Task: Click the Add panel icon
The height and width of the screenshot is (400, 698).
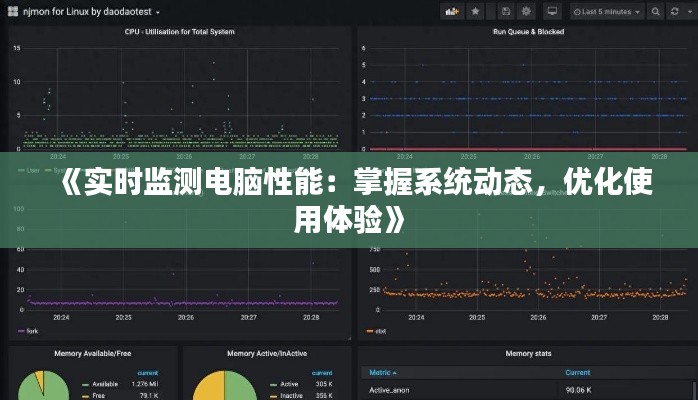Action: (x=452, y=12)
